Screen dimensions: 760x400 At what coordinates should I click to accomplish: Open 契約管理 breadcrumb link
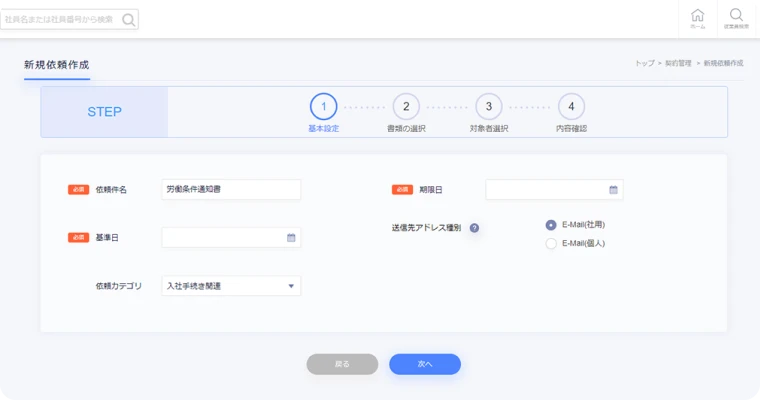[x=678, y=63]
